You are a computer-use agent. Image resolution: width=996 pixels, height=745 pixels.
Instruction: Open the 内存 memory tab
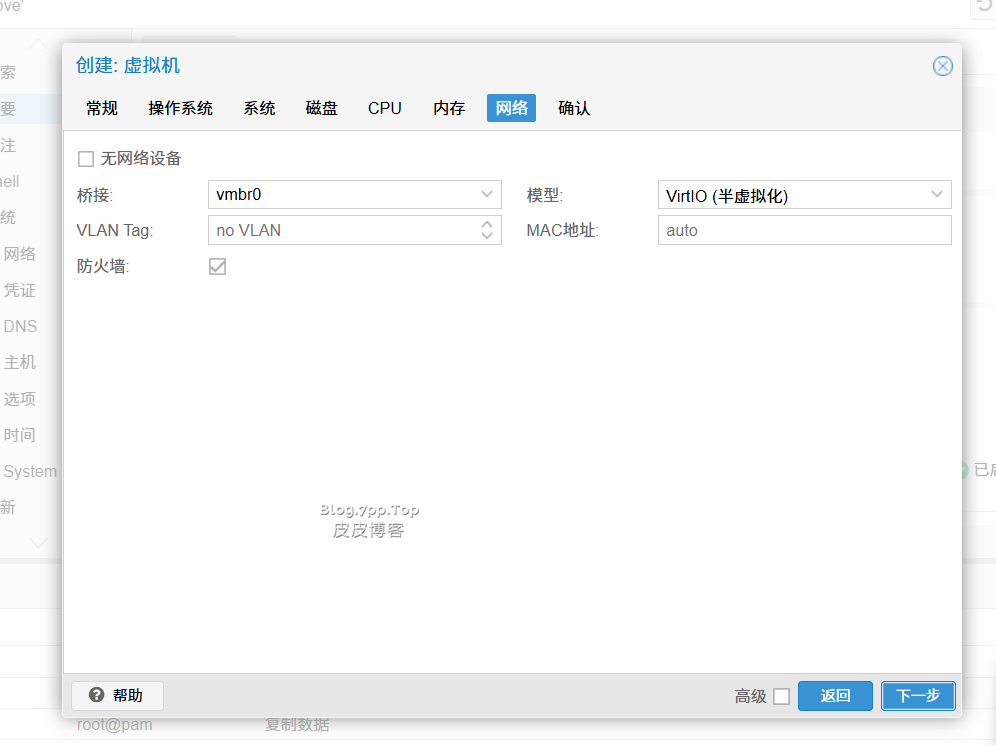tap(449, 108)
